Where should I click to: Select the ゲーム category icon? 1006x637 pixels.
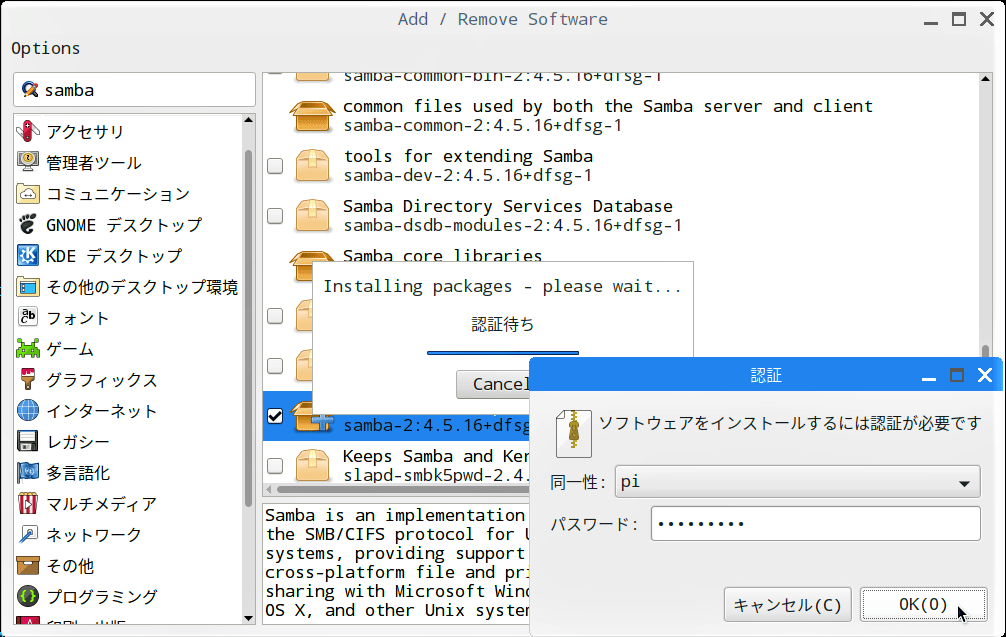(28, 348)
